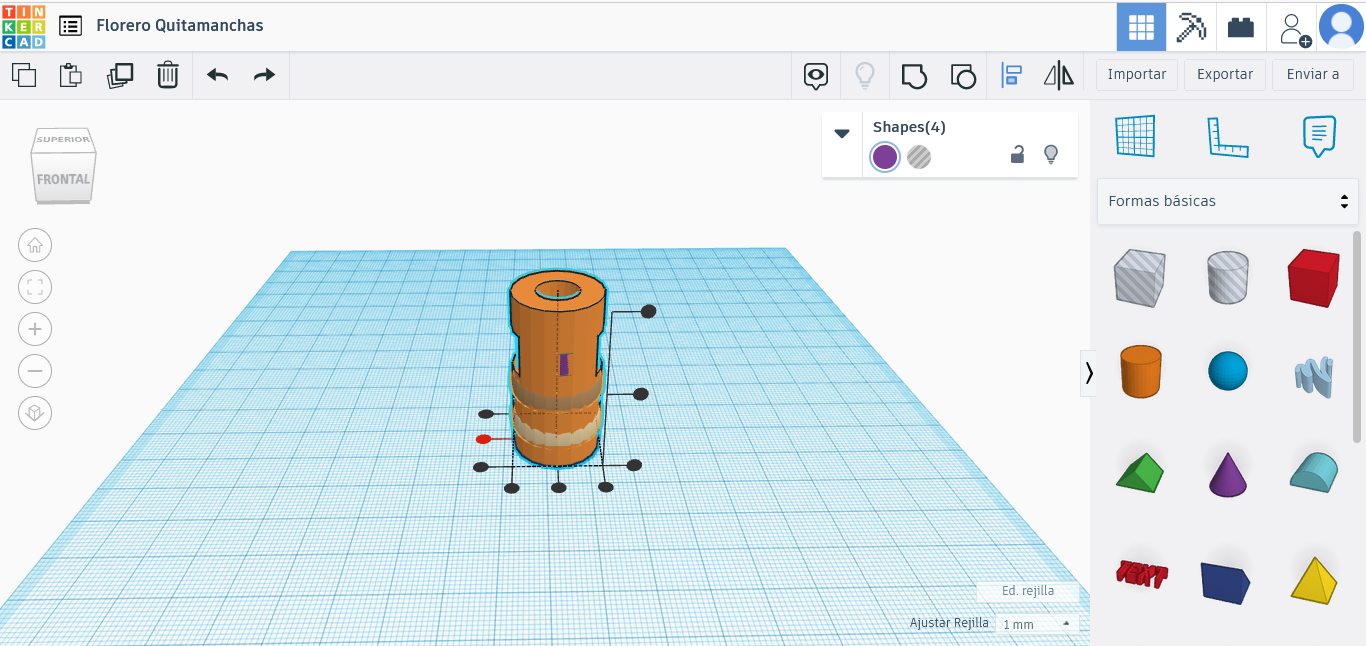Delete selection with trash icon
This screenshot has height=646, width=1366.
(168, 75)
